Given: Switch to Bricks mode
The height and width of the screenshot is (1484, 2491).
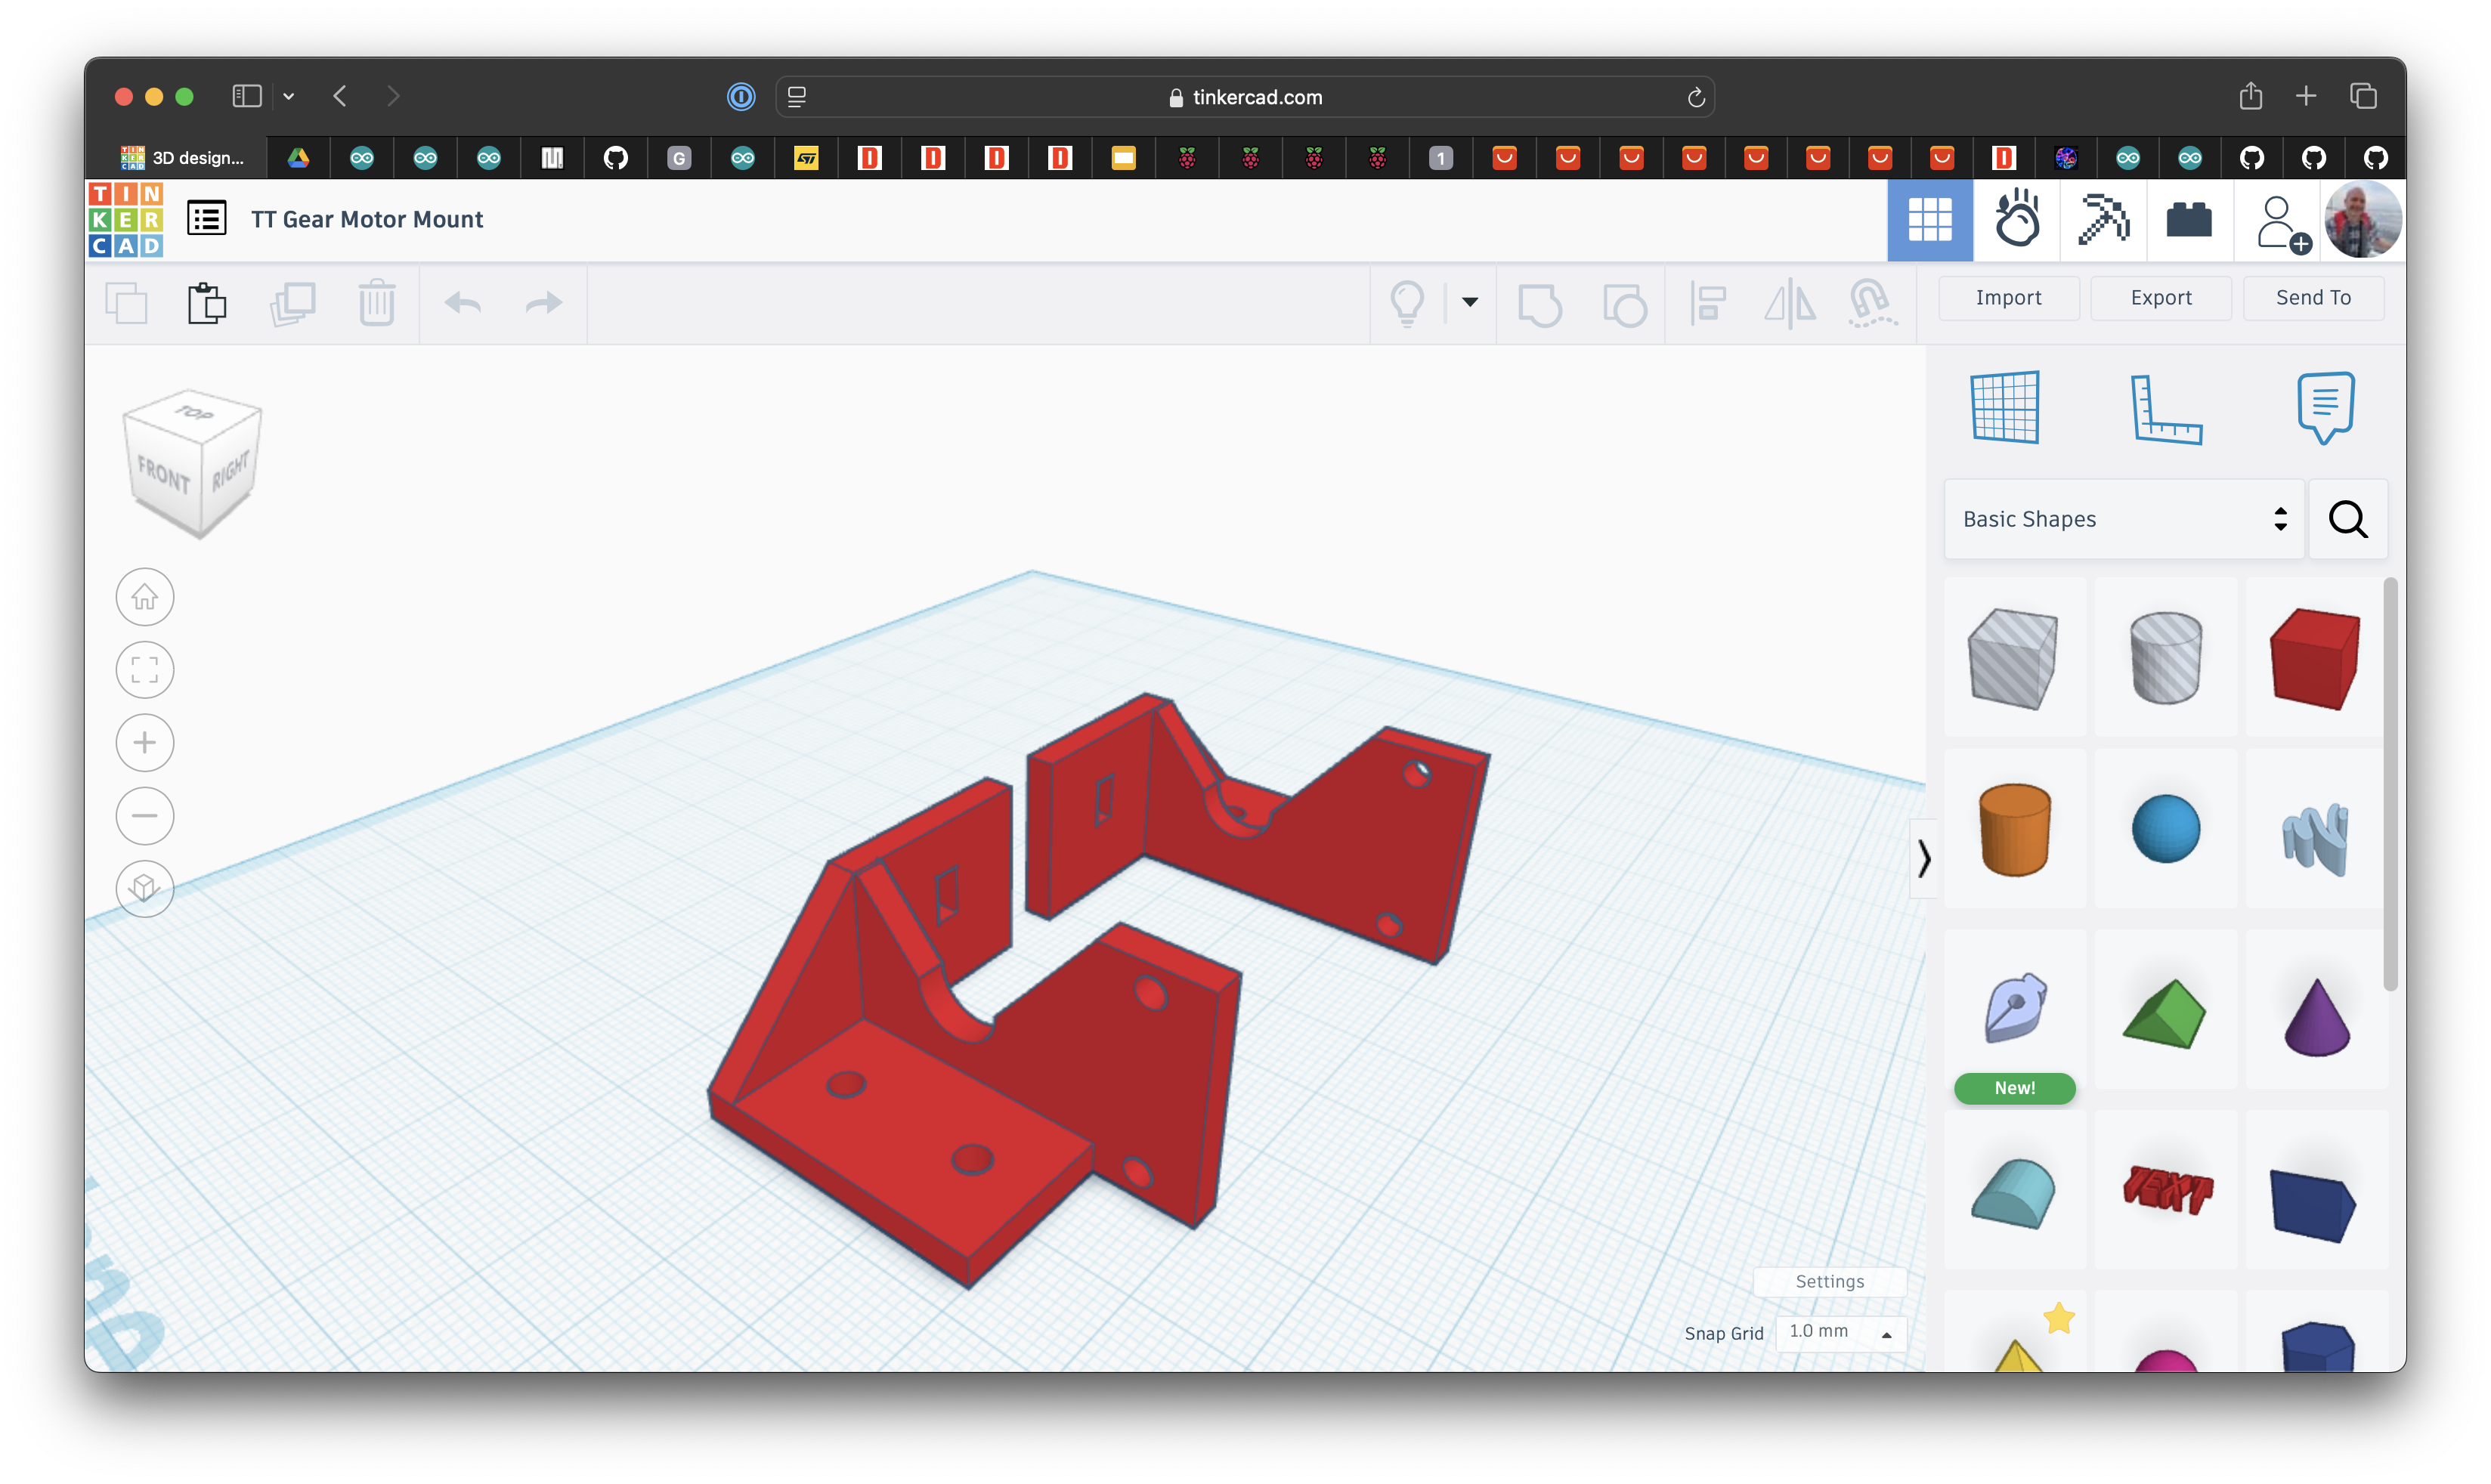Looking at the screenshot, I should [x=2189, y=219].
